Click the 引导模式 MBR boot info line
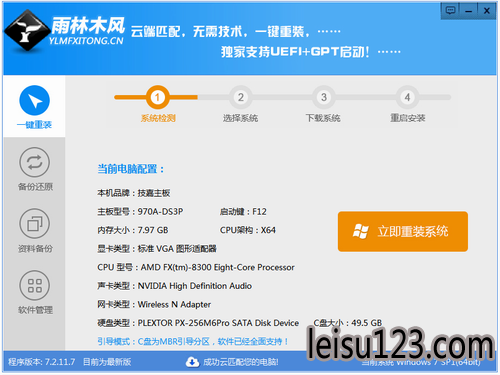Viewport: 500px width, 375px height. (193, 342)
